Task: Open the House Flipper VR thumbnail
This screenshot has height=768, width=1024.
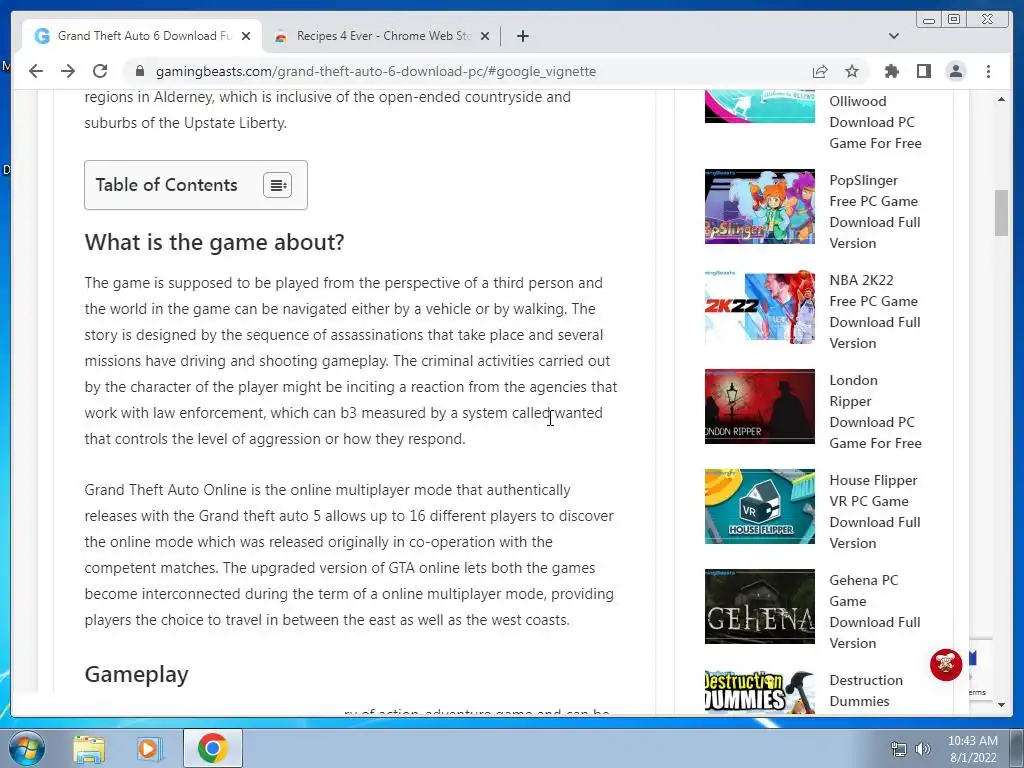Action: (x=760, y=506)
